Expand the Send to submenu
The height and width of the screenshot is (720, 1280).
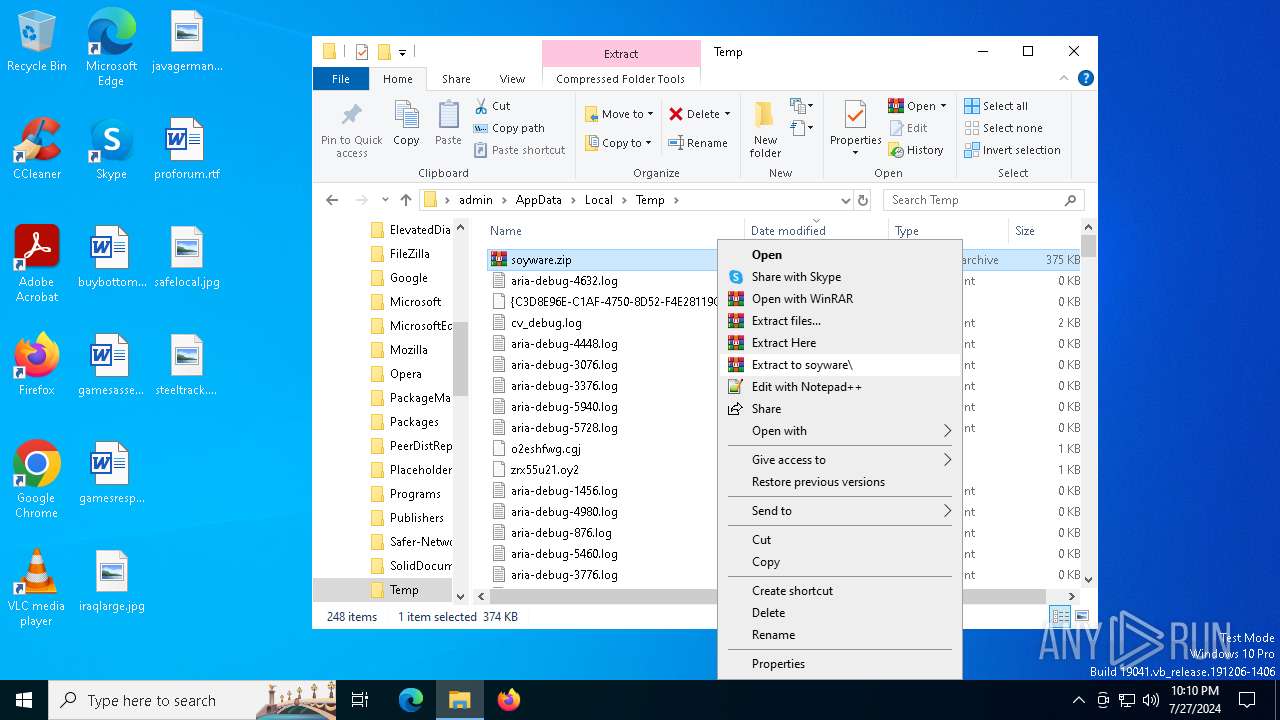(840, 511)
